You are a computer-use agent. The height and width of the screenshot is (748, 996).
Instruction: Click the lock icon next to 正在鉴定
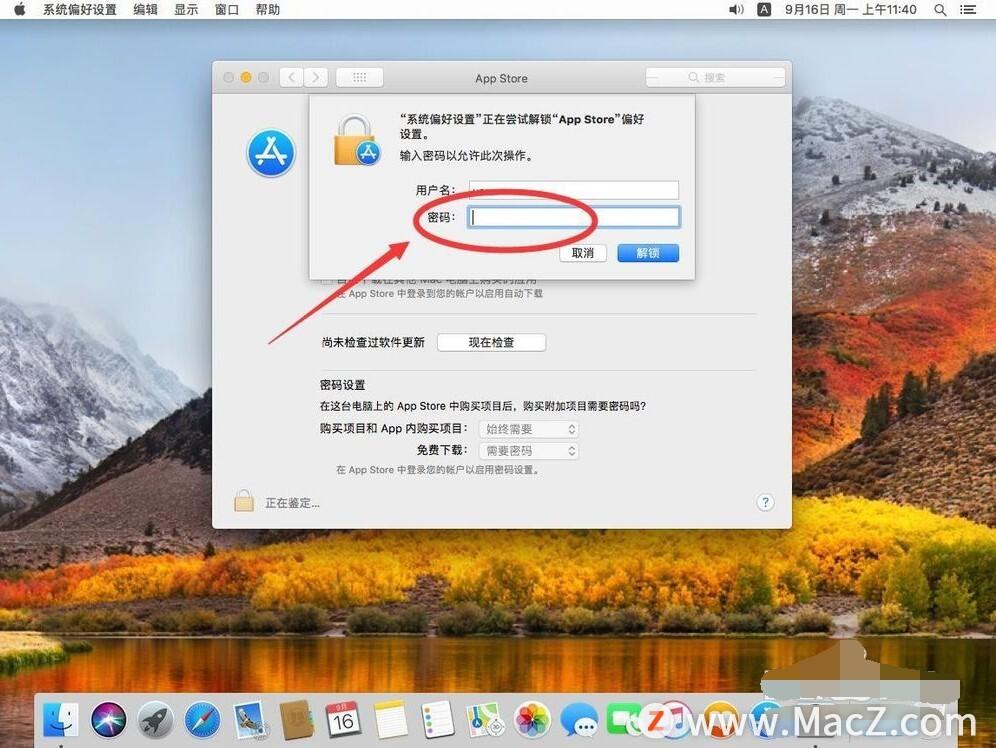(x=244, y=501)
